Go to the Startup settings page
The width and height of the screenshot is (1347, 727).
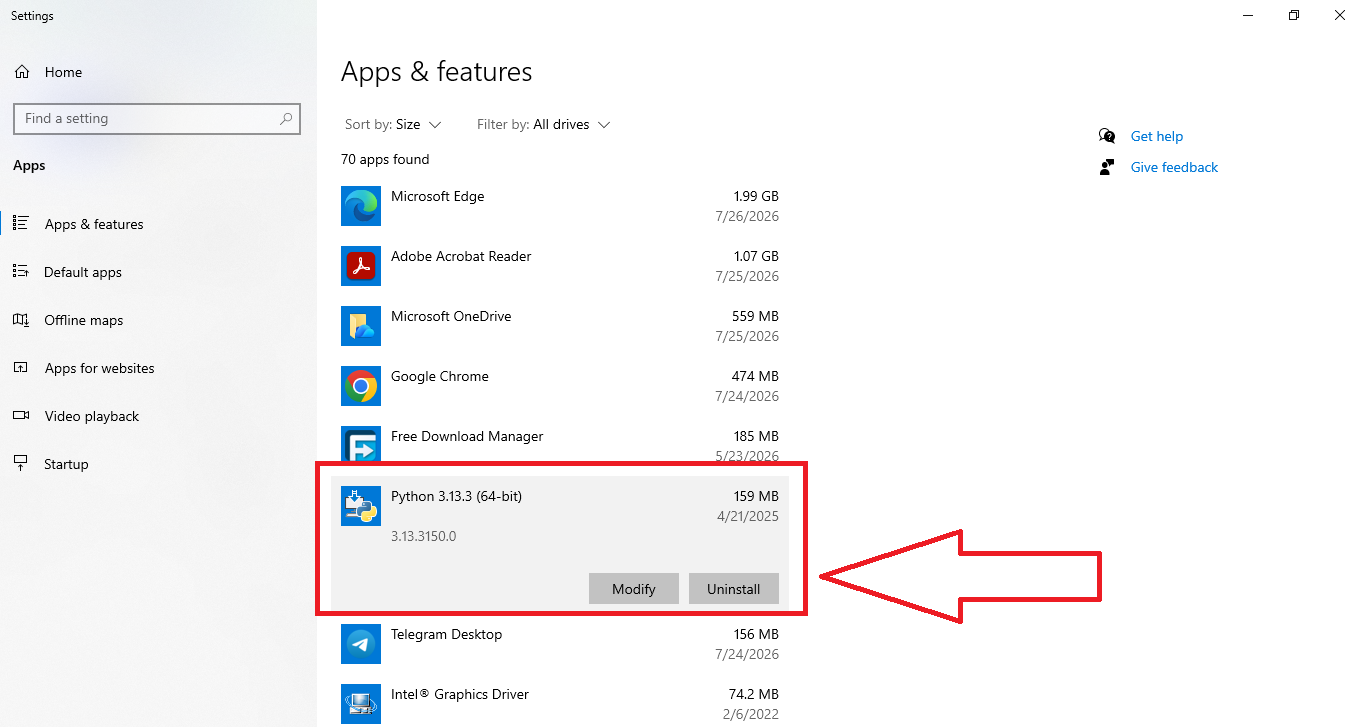67,464
